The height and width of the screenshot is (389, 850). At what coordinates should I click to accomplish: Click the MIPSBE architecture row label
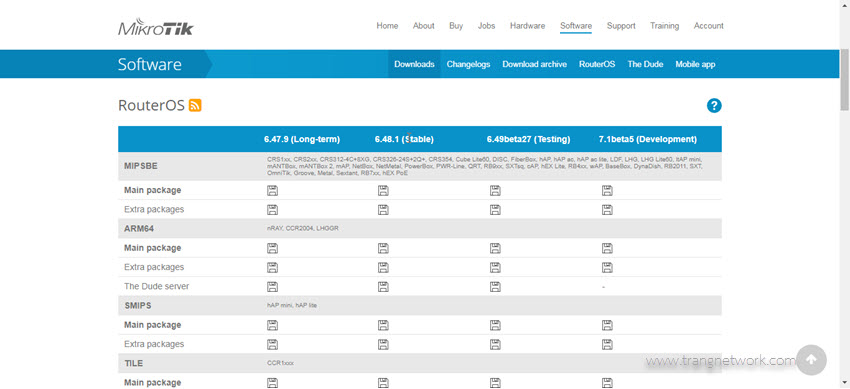[141, 166]
